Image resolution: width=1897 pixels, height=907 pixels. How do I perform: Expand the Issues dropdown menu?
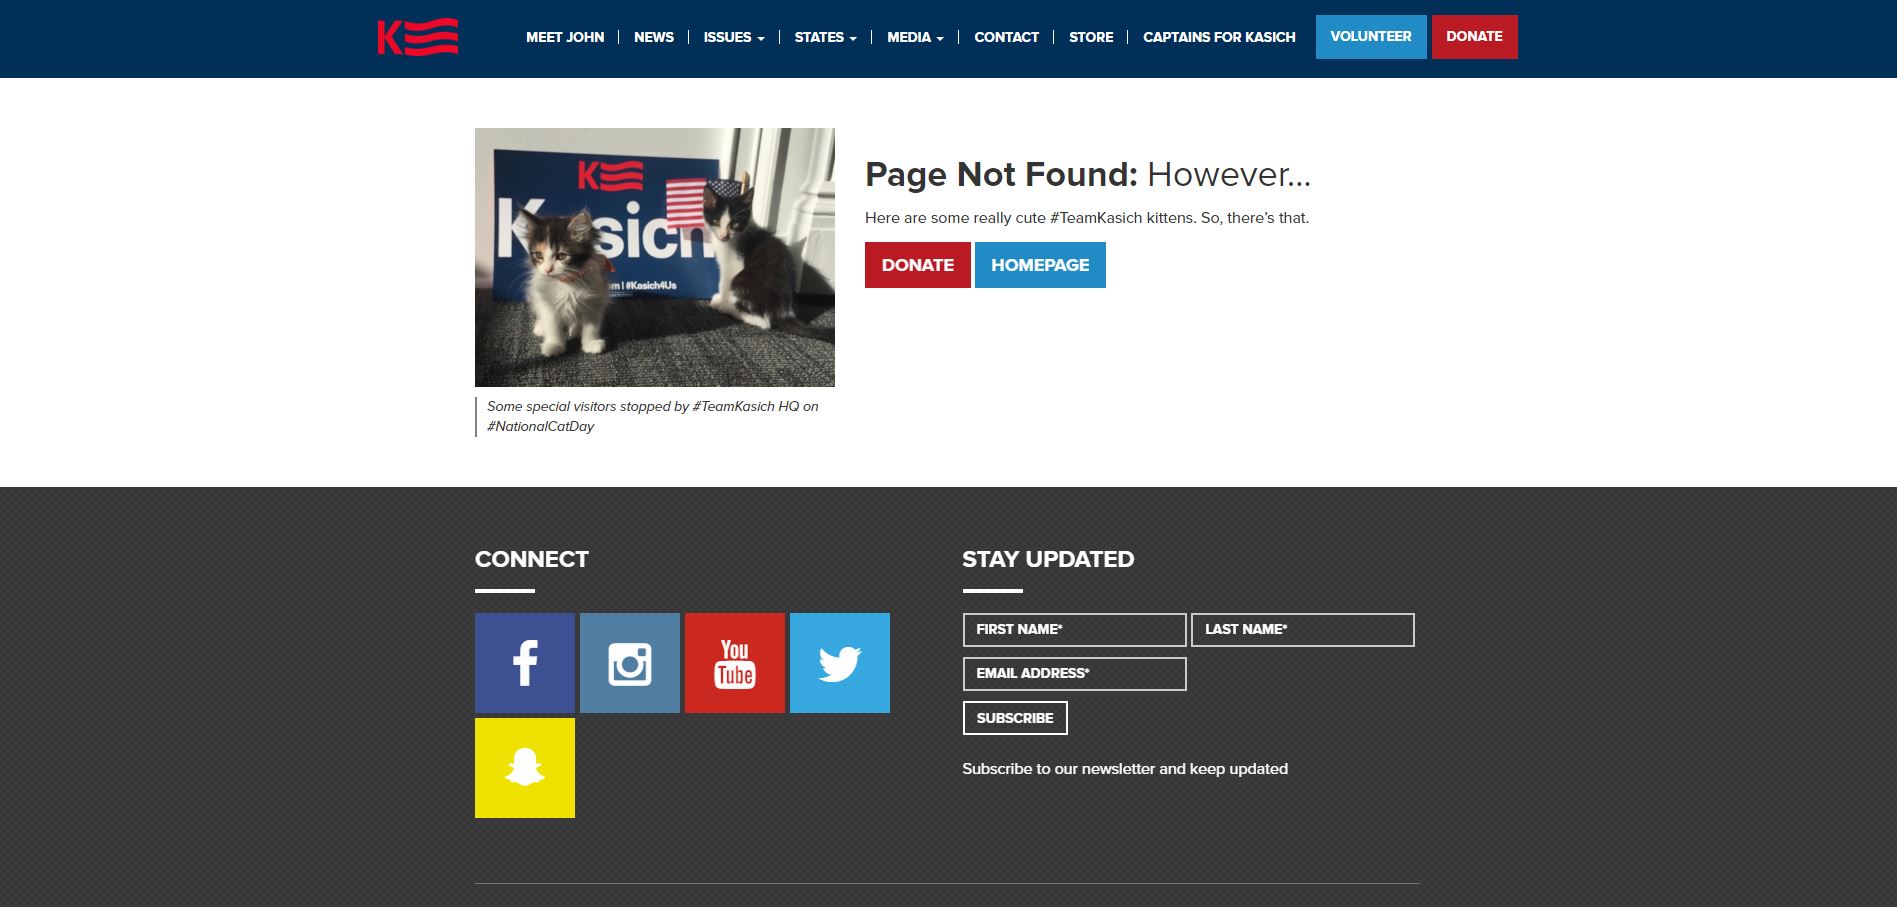734,37
